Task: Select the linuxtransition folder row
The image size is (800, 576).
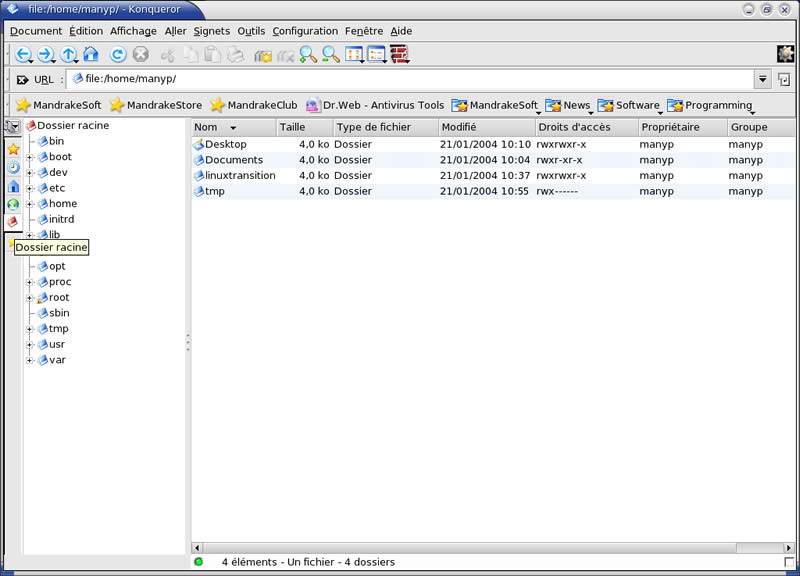Action: [x=493, y=176]
